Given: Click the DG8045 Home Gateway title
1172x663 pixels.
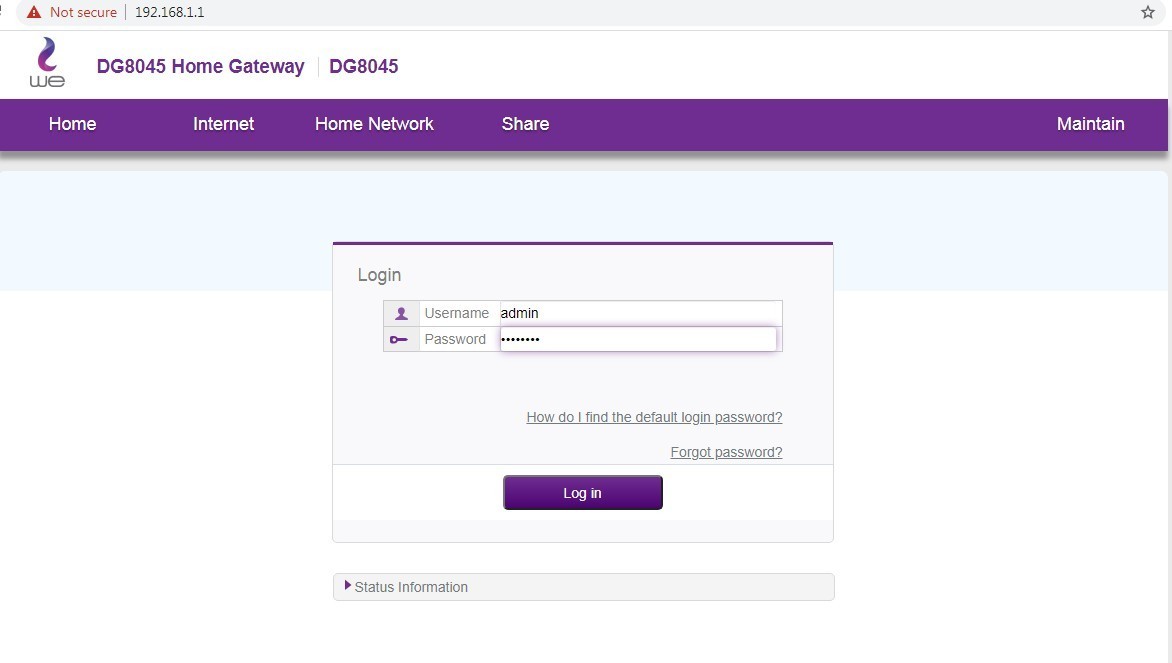Looking at the screenshot, I should 200,67.
